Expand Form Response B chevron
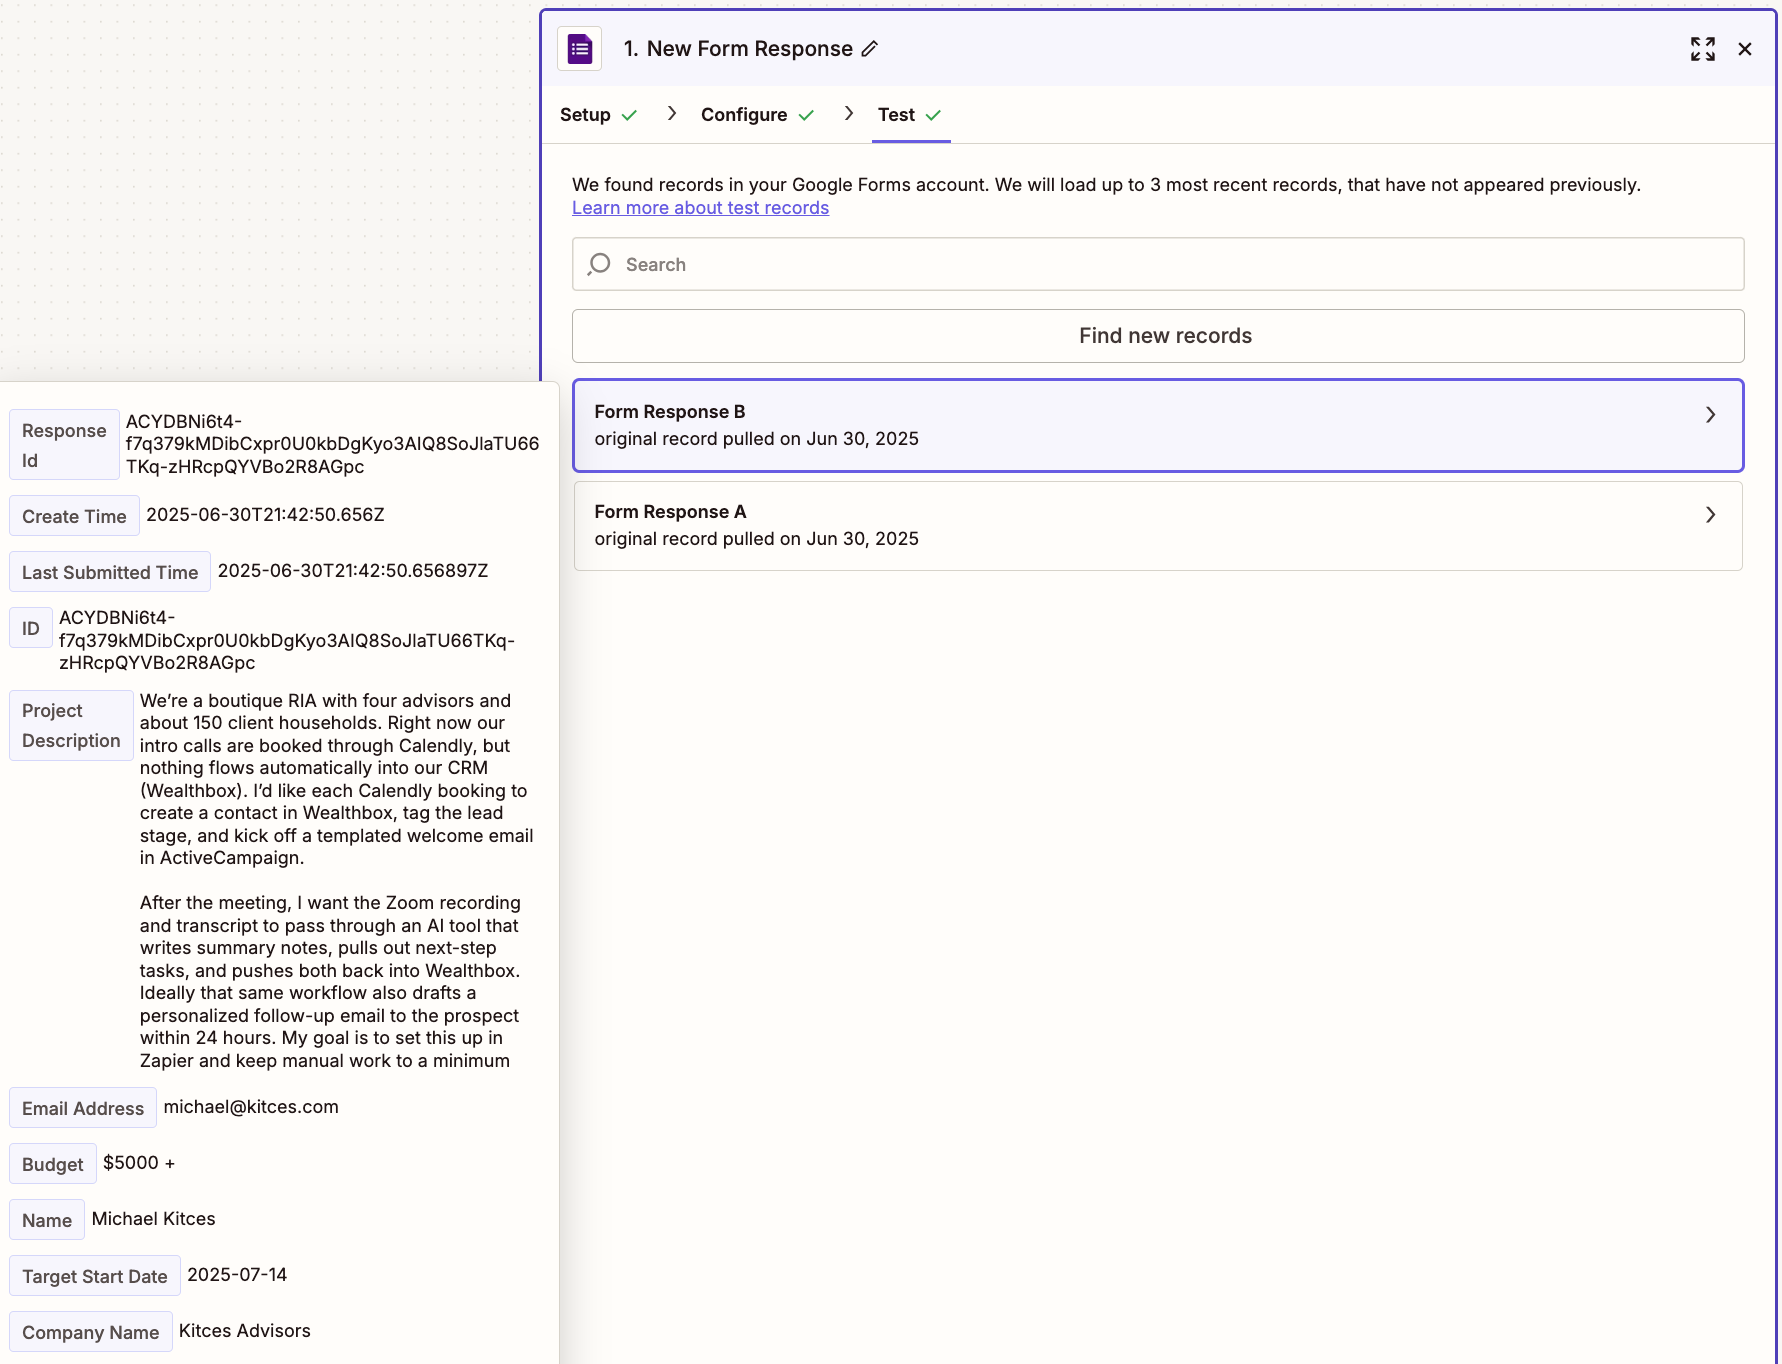 1711,415
